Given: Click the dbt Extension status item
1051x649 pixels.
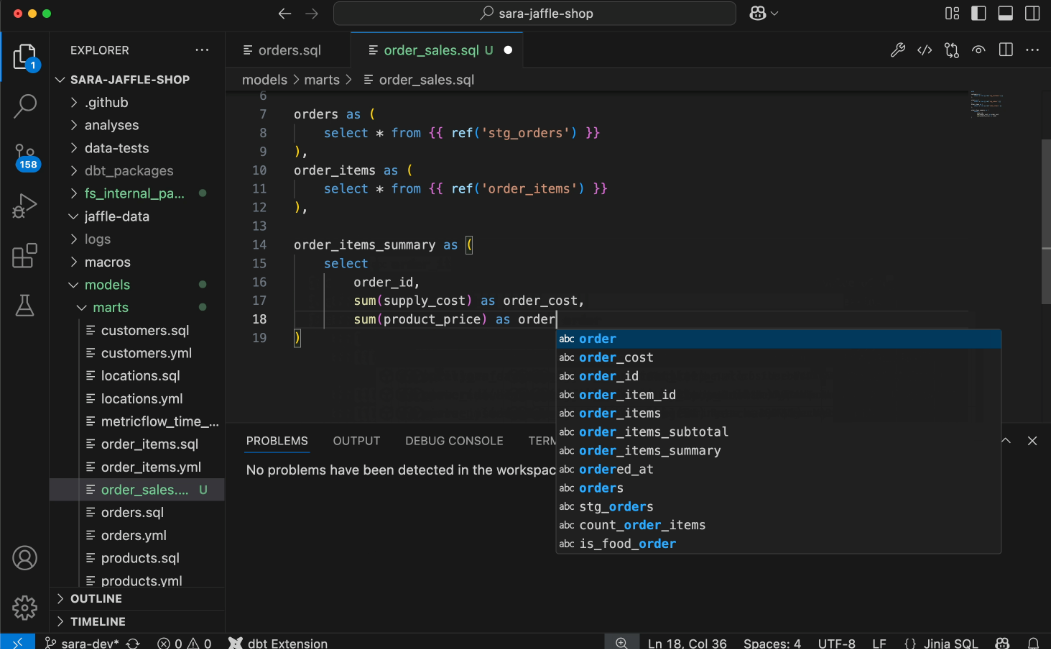Looking at the screenshot, I should point(278,643).
